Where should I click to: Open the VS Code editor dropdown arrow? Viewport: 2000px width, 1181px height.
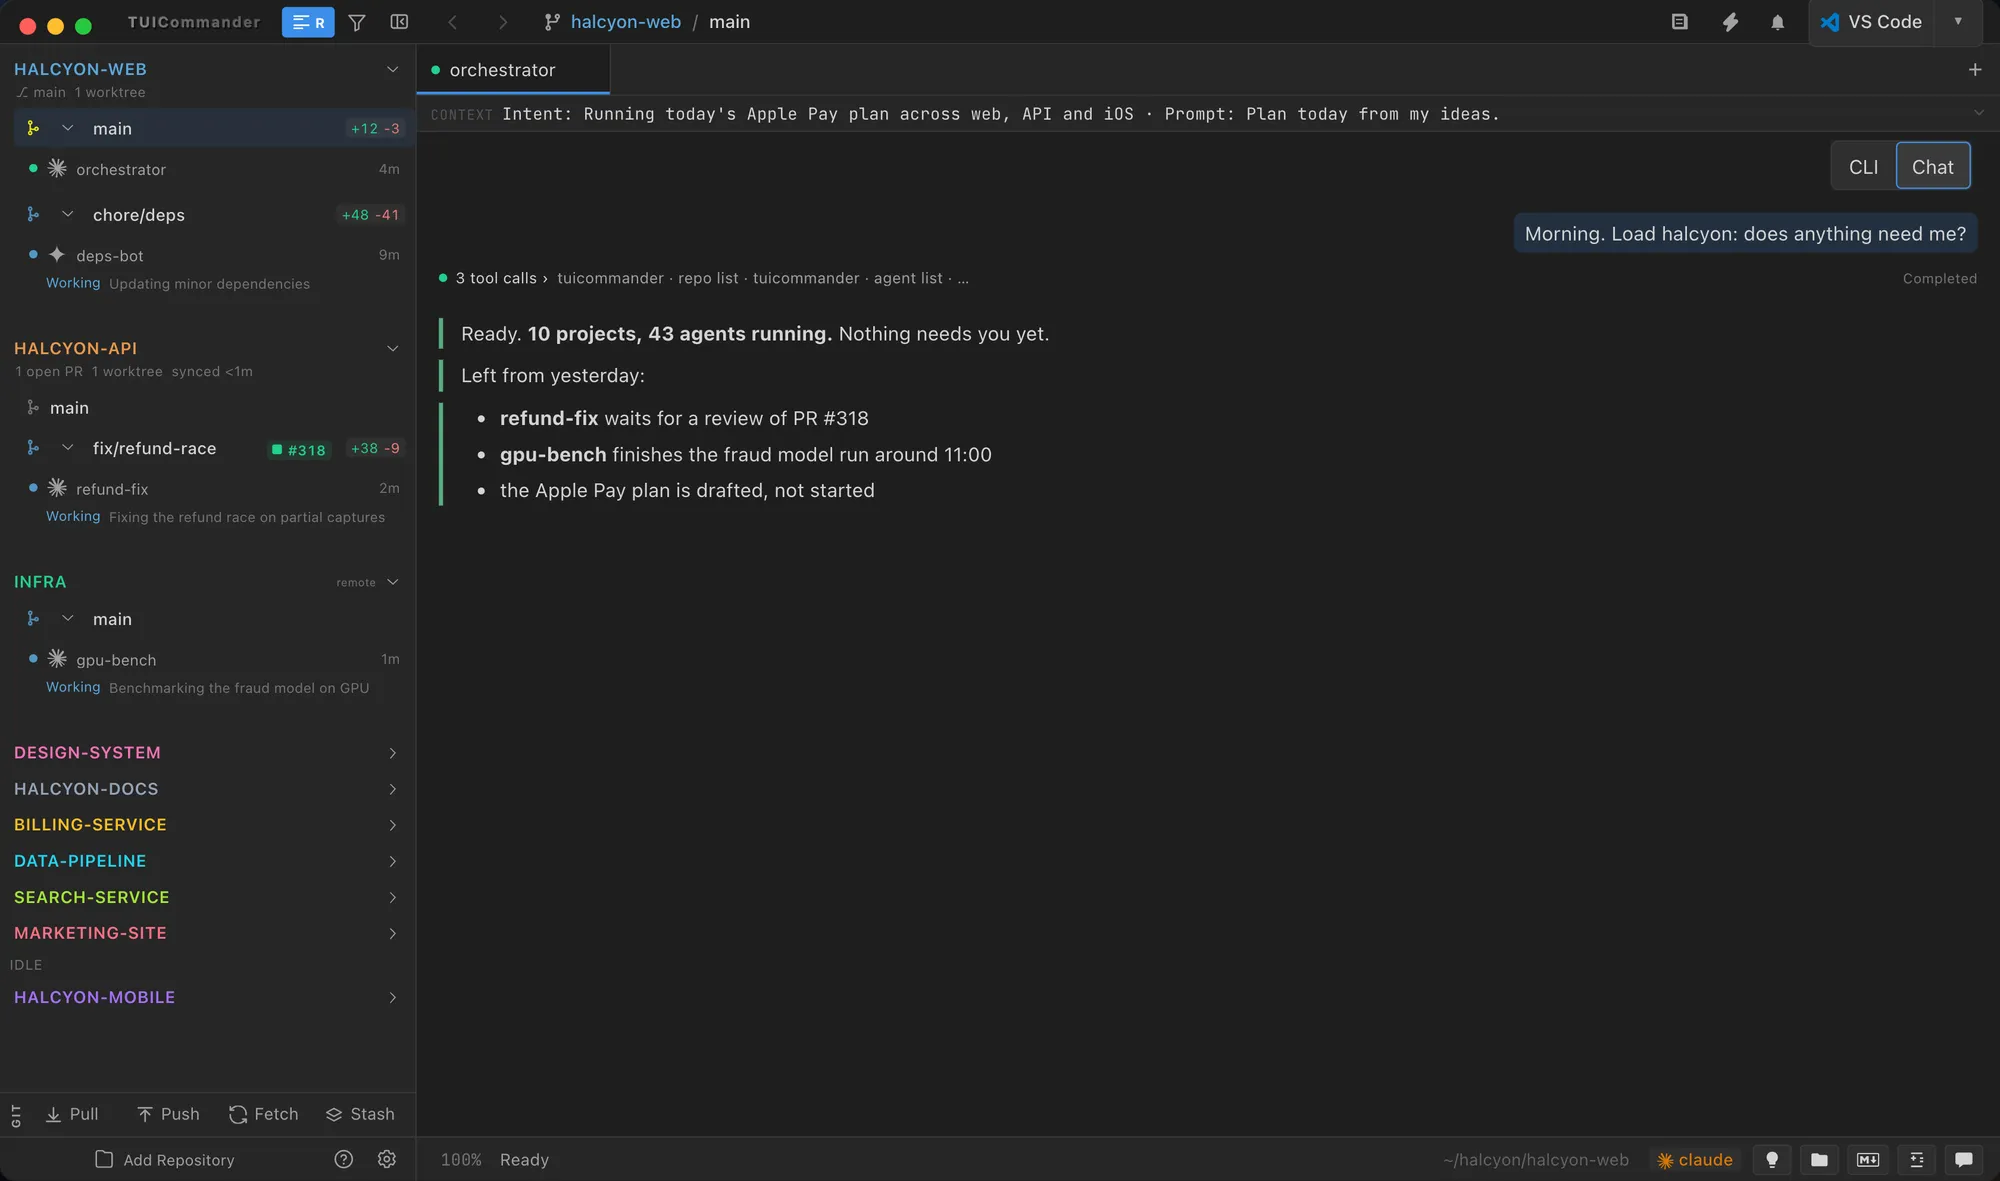coord(1958,22)
